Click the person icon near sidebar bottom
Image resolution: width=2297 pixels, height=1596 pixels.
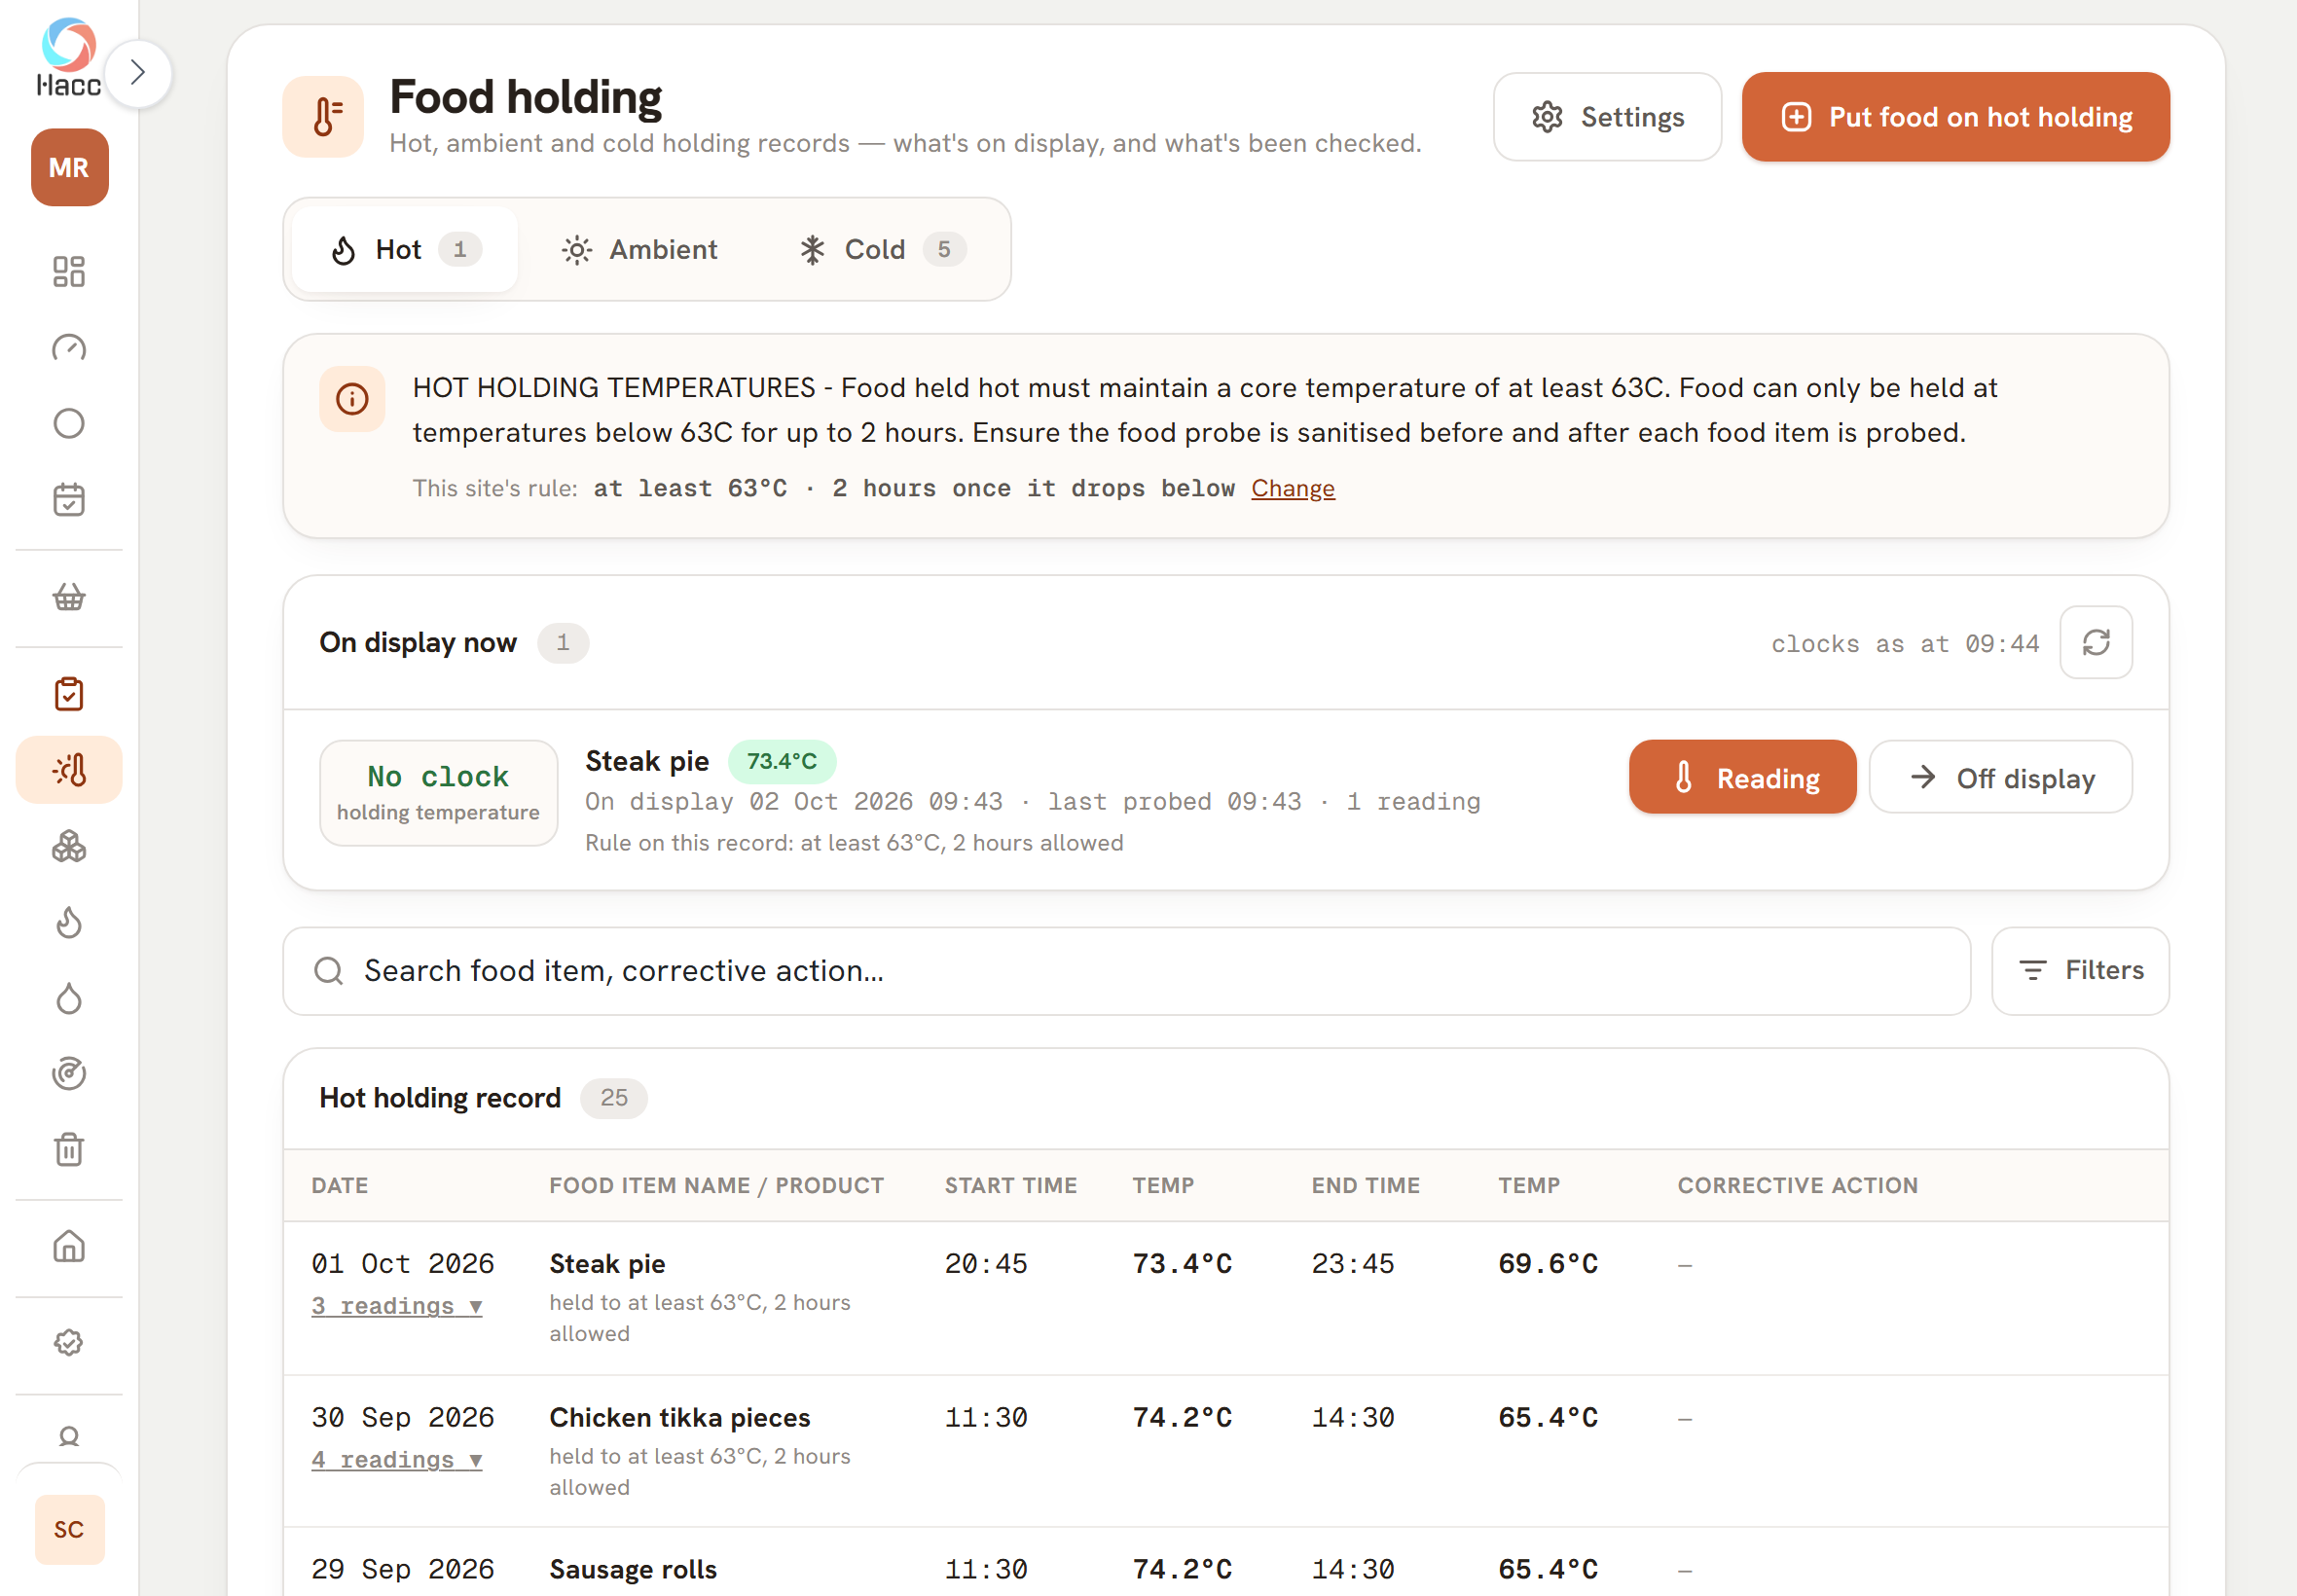tap(69, 1437)
